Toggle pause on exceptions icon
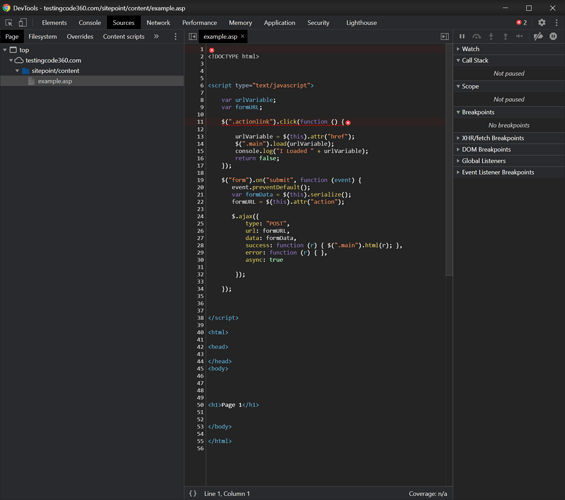The width and height of the screenshot is (565, 500). [553, 36]
